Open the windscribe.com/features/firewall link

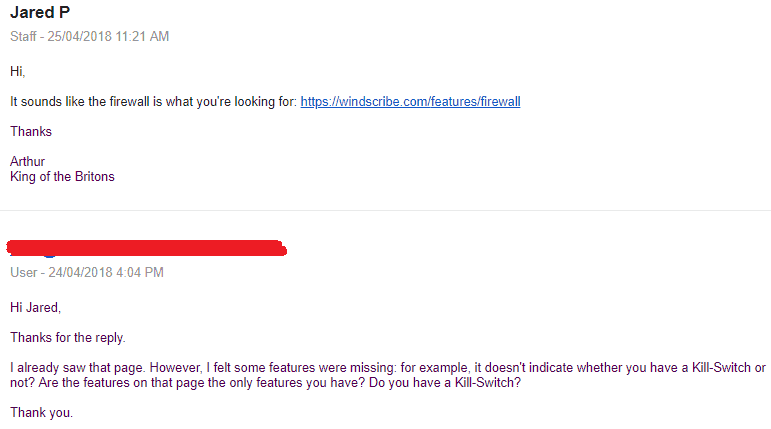410,102
